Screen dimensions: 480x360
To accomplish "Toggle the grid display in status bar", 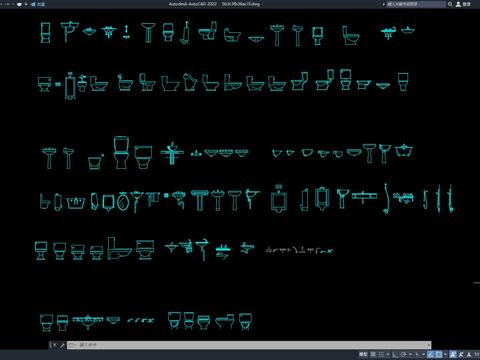I will [373, 354].
